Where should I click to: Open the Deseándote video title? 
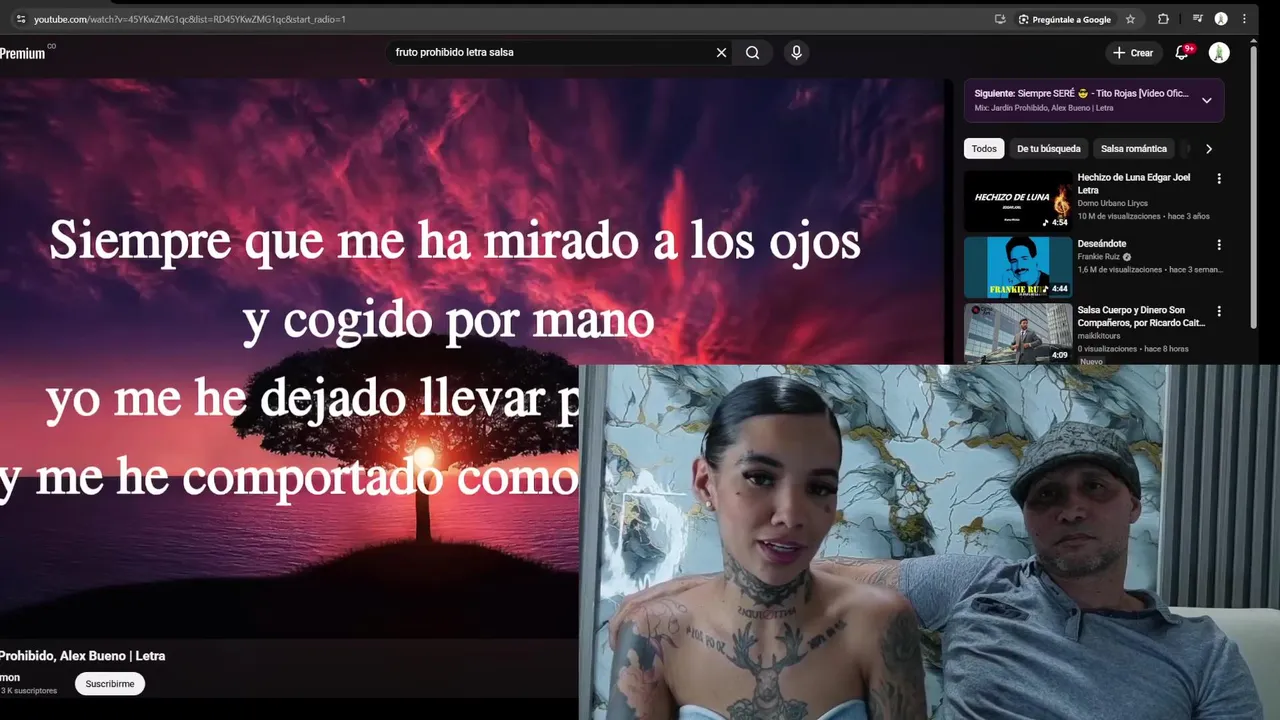pyautogui.click(x=1102, y=244)
